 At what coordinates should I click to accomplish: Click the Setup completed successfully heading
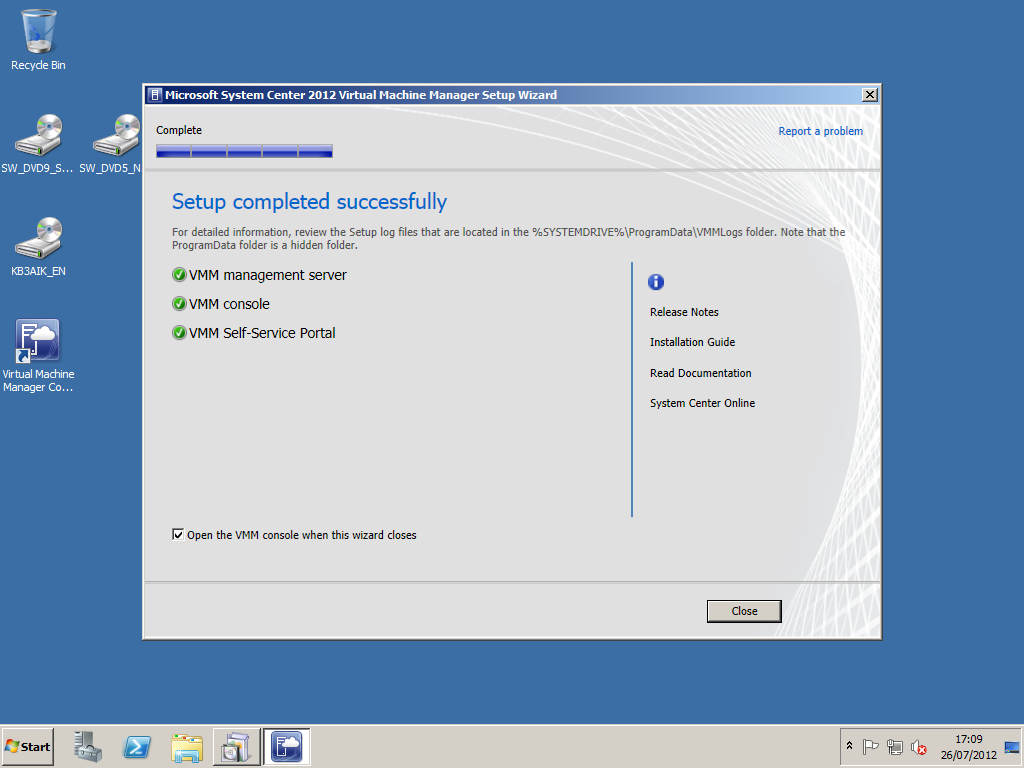310,202
